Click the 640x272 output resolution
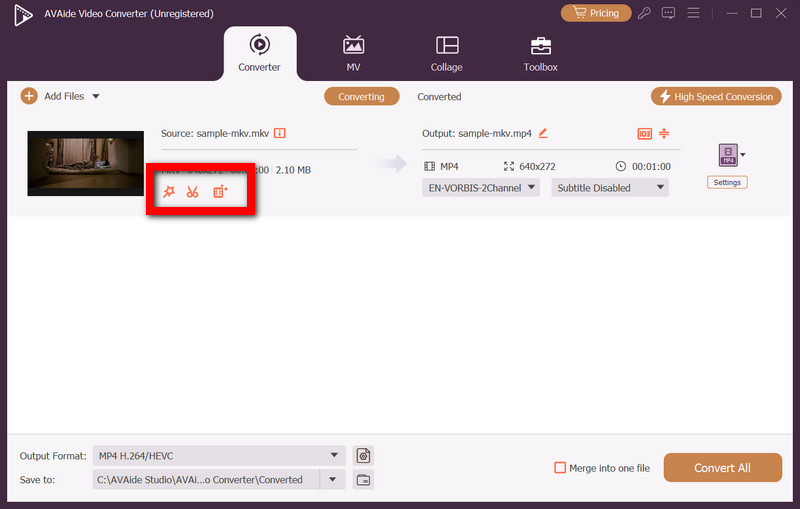 537,166
